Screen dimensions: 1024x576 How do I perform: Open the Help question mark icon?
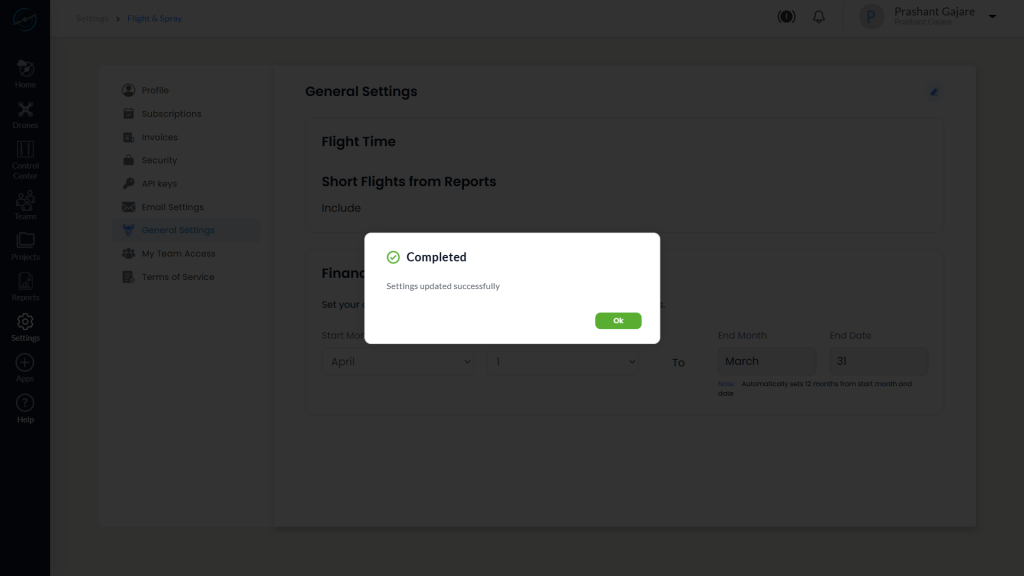25,403
